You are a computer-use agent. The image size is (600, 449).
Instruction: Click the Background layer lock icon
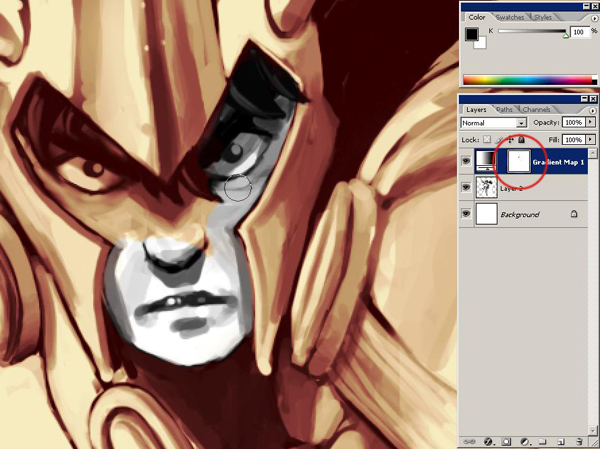coord(574,214)
